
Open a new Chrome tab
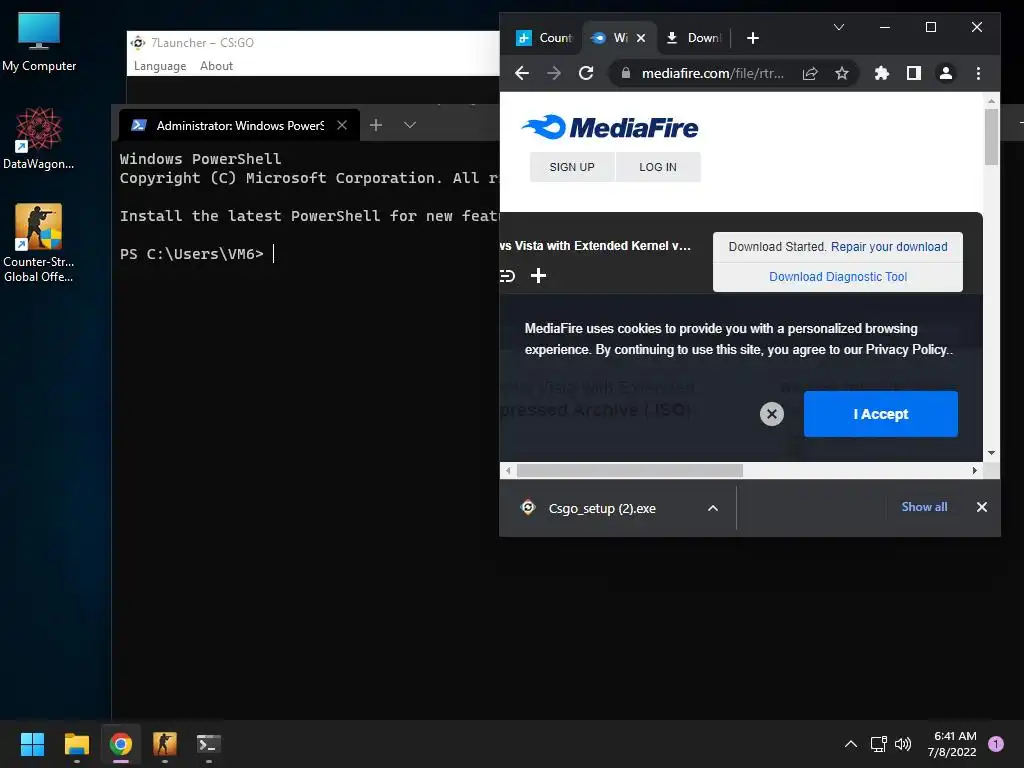(752, 38)
